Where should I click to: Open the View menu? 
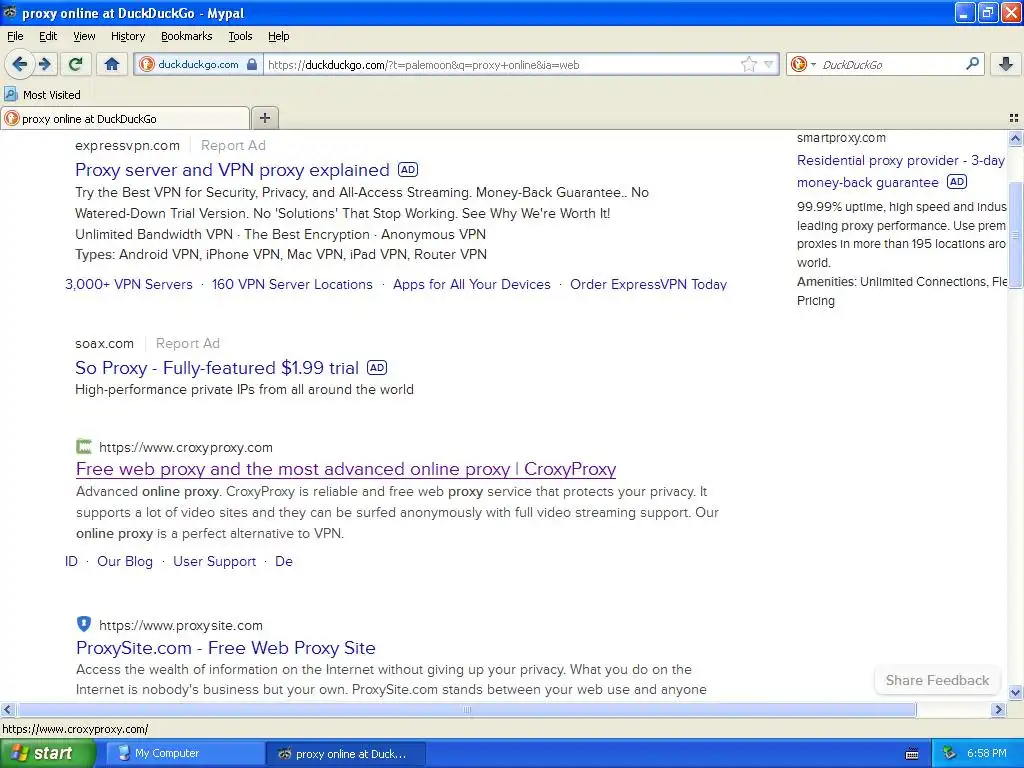pyautogui.click(x=84, y=36)
